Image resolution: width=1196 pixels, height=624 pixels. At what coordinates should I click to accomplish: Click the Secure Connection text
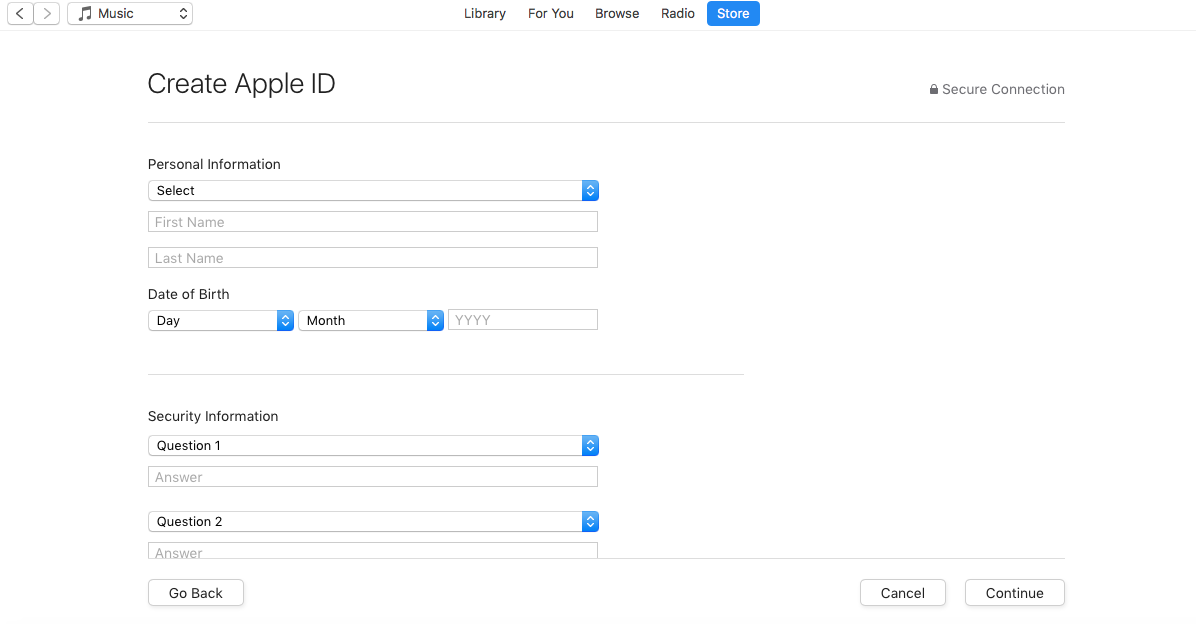(1003, 89)
